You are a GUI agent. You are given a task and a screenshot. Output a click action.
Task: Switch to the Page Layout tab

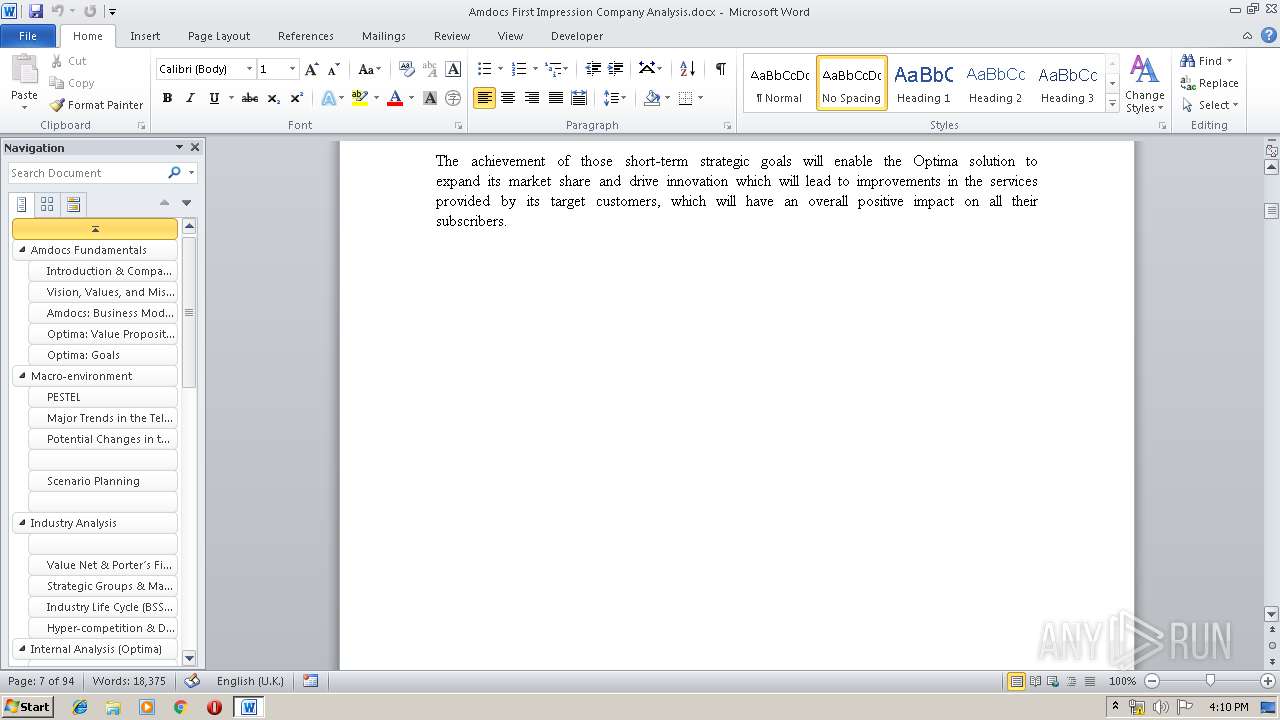click(x=219, y=36)
